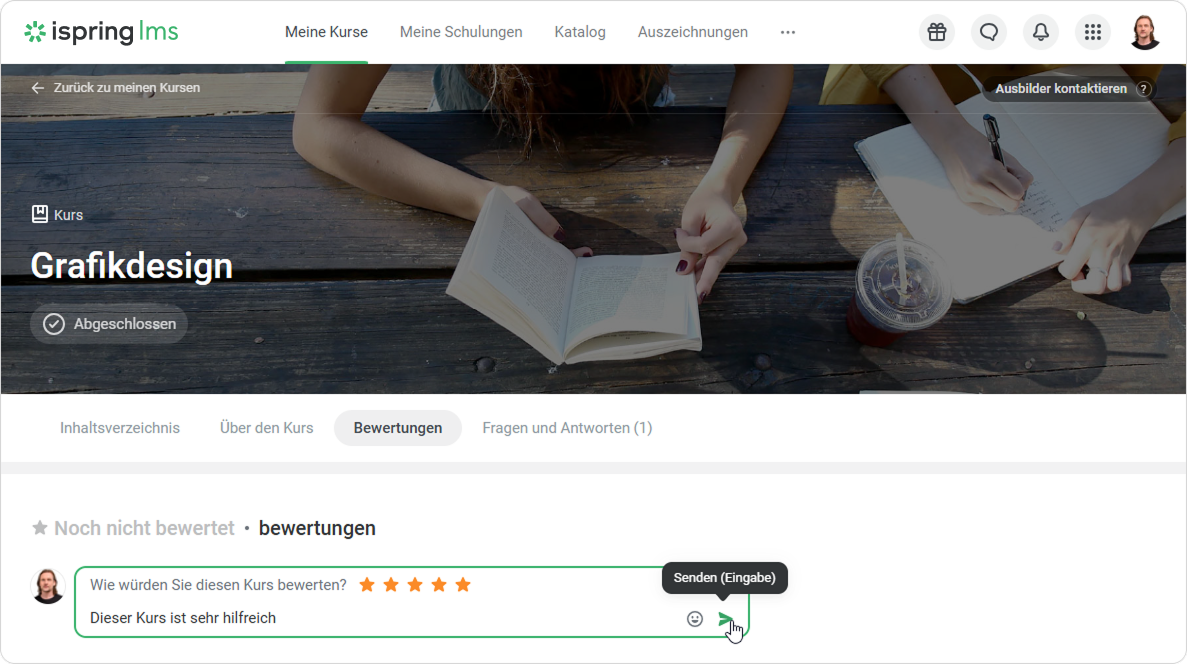Viewport: 1187px width, 664px height.
Task: Go to Meine Schulungen
Action: 461,32
